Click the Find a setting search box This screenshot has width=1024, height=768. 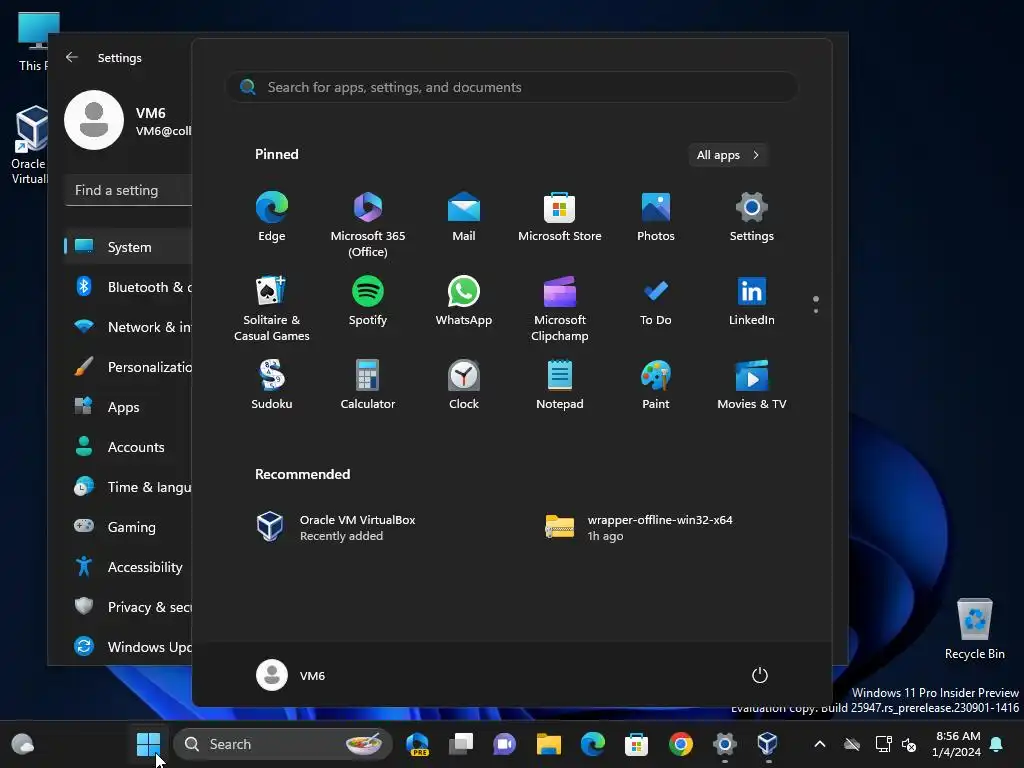(129, 190)
